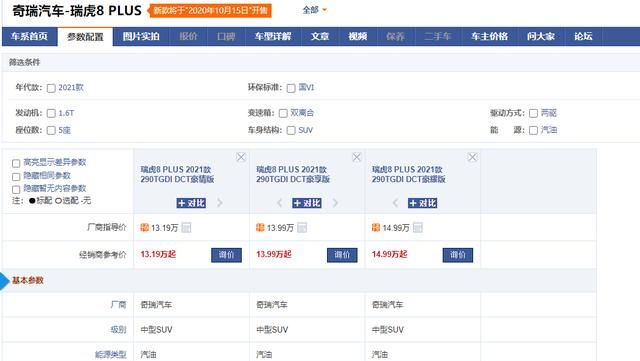640x361 pixels.
Task: Select the 参数配置 tab
Action: [85, 37]
